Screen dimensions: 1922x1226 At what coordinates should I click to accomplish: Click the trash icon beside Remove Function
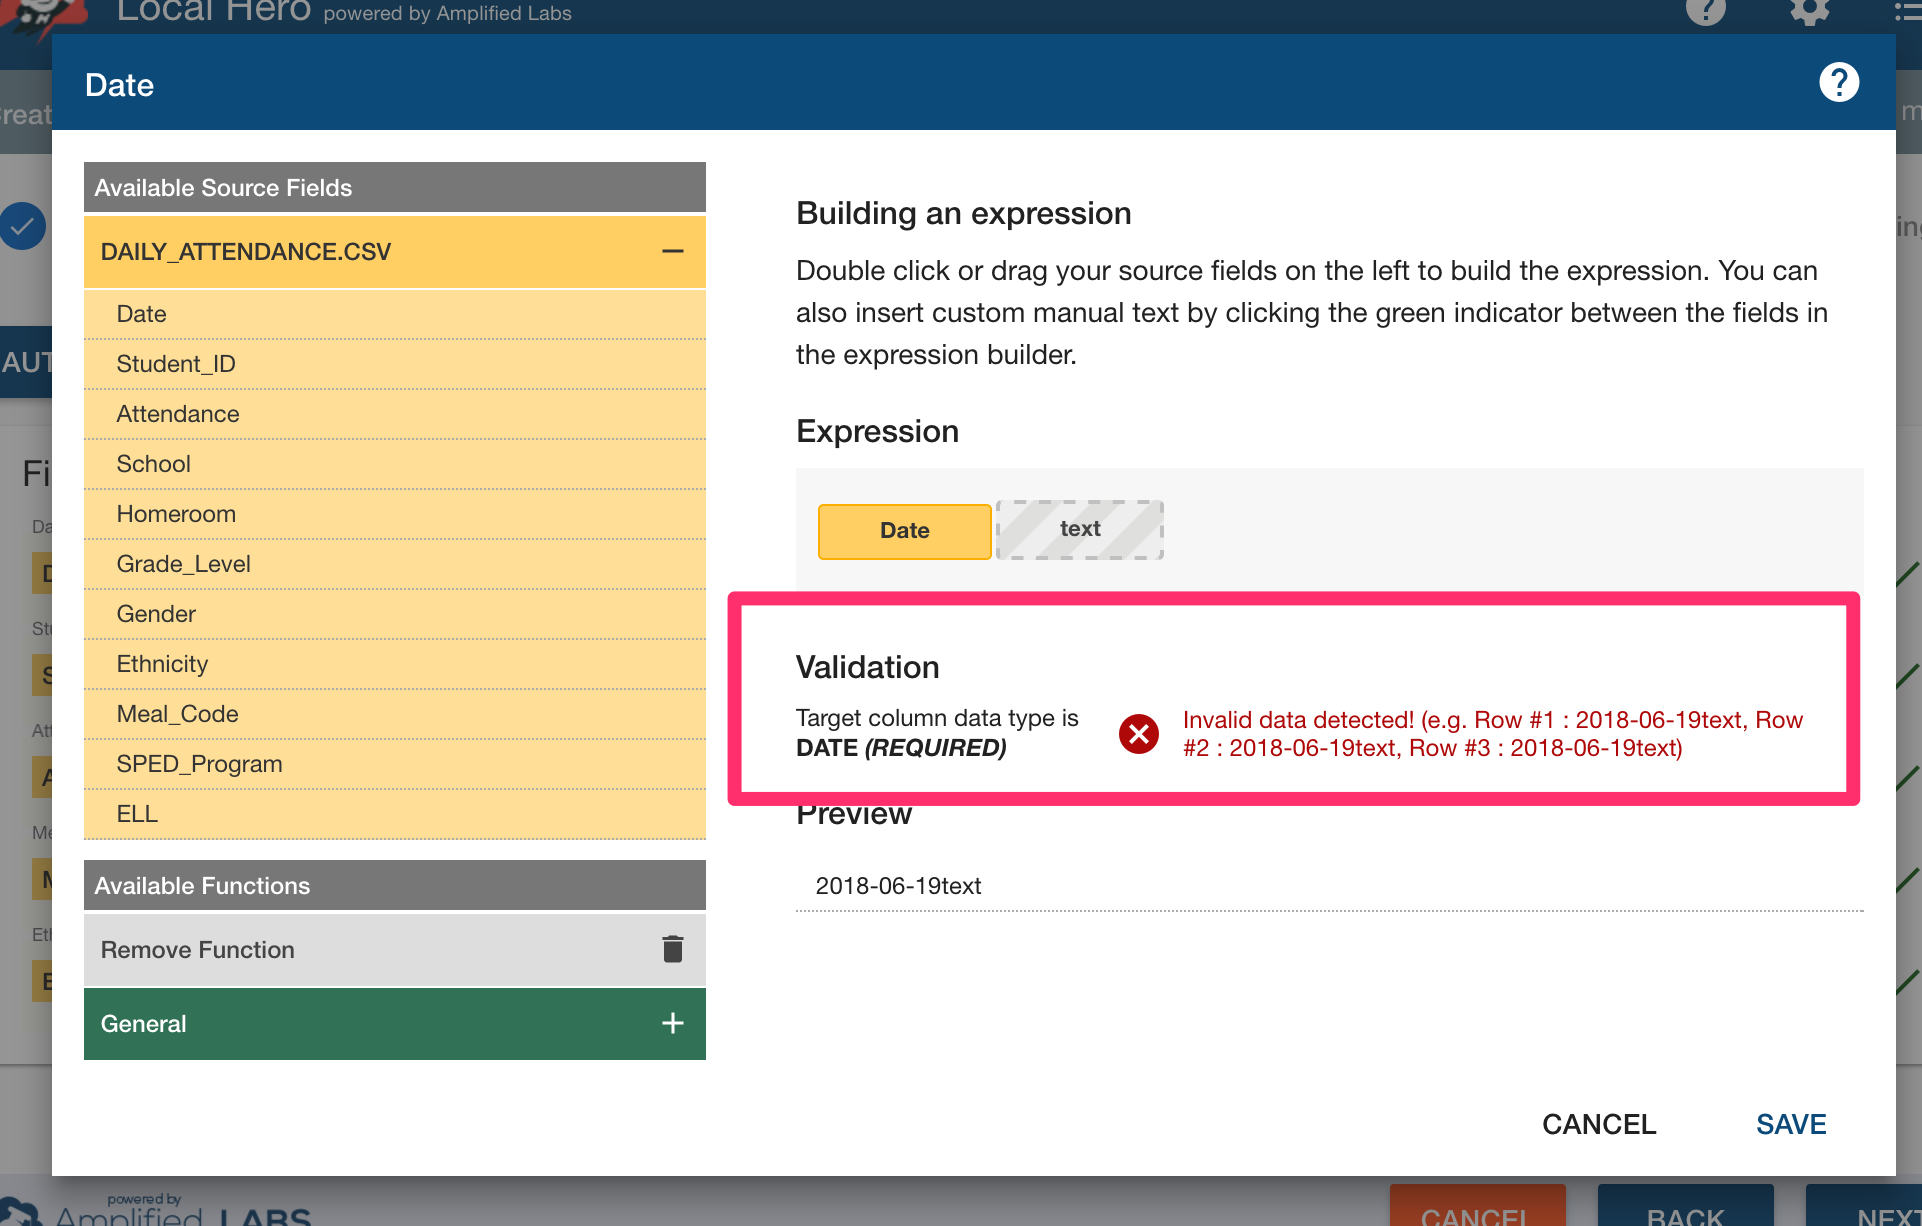click(672, 949)
